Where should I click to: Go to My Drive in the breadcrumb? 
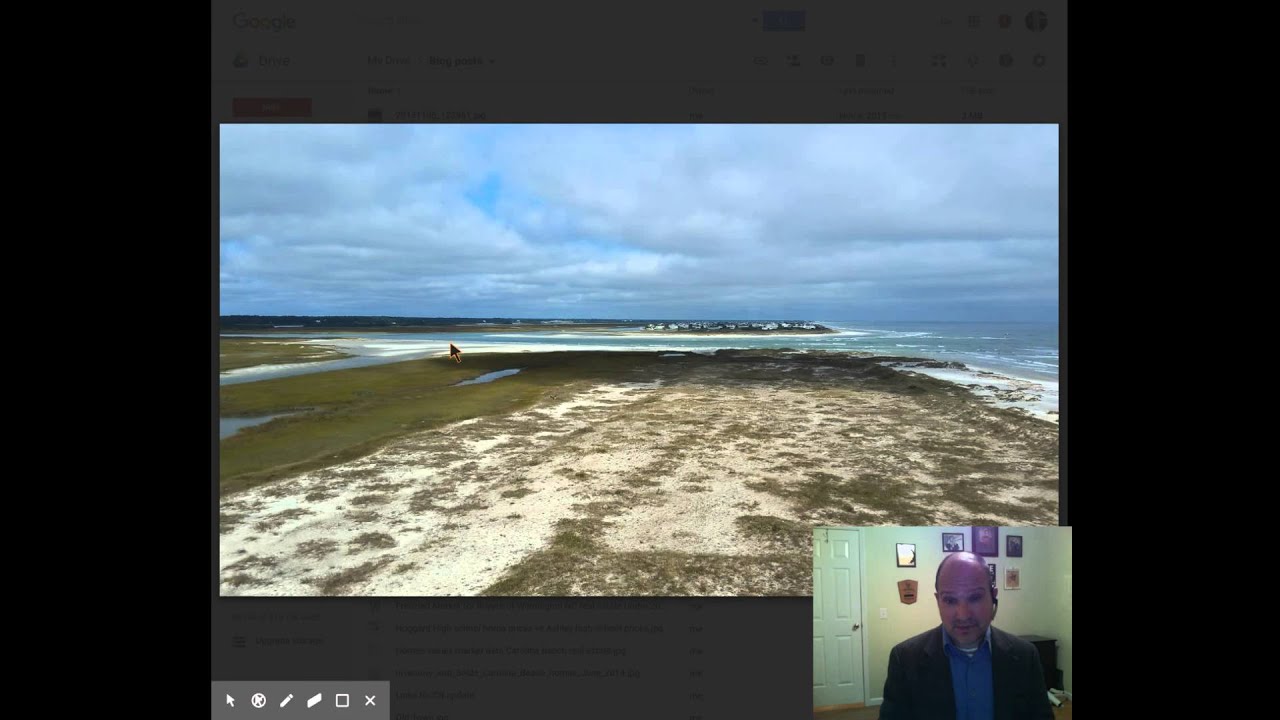click(x=389, y=61)
